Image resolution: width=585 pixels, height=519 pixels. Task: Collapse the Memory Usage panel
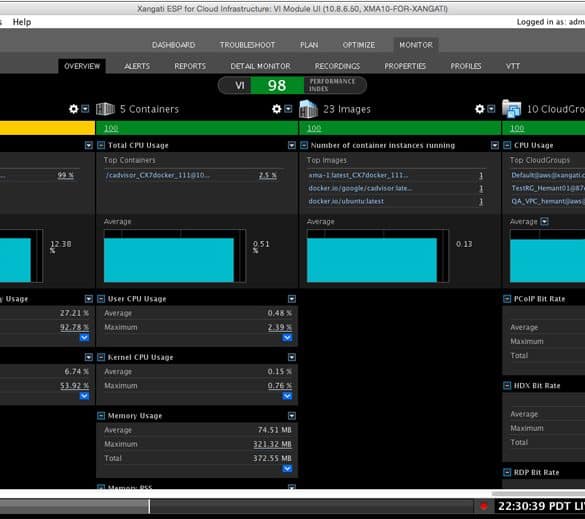[x=101, y=416]
